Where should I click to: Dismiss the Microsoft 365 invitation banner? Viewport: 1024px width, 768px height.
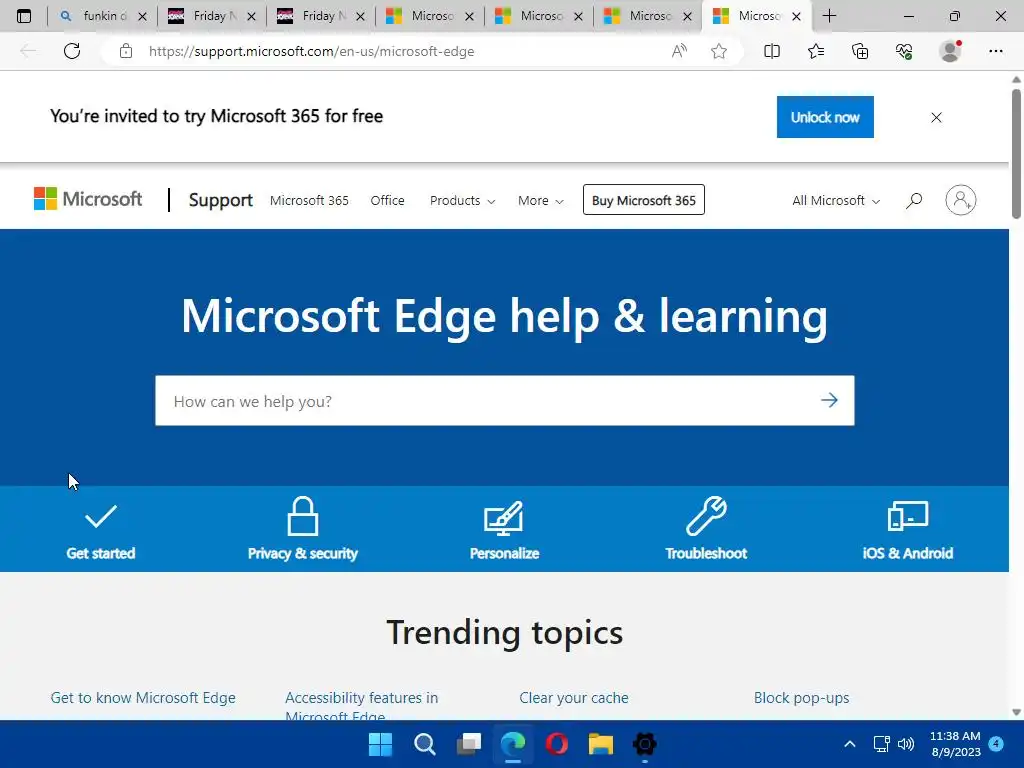tap(936, 118)
